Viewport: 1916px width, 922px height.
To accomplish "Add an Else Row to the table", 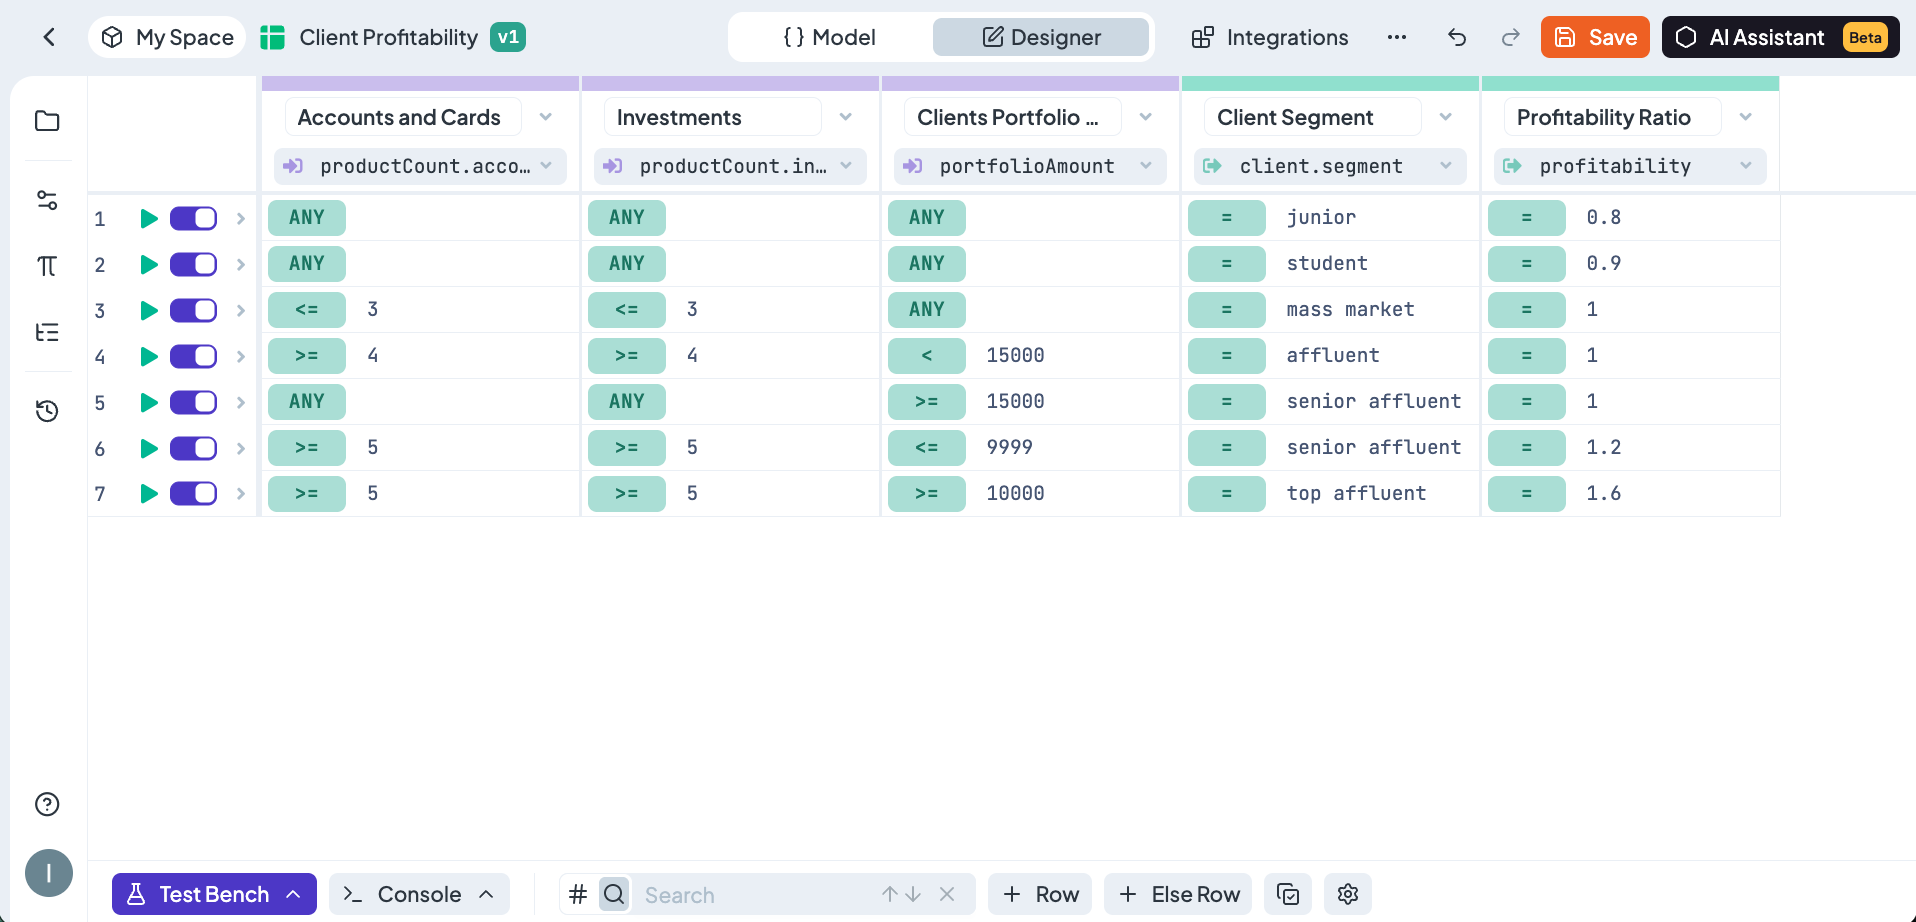I will [1180, 894].
